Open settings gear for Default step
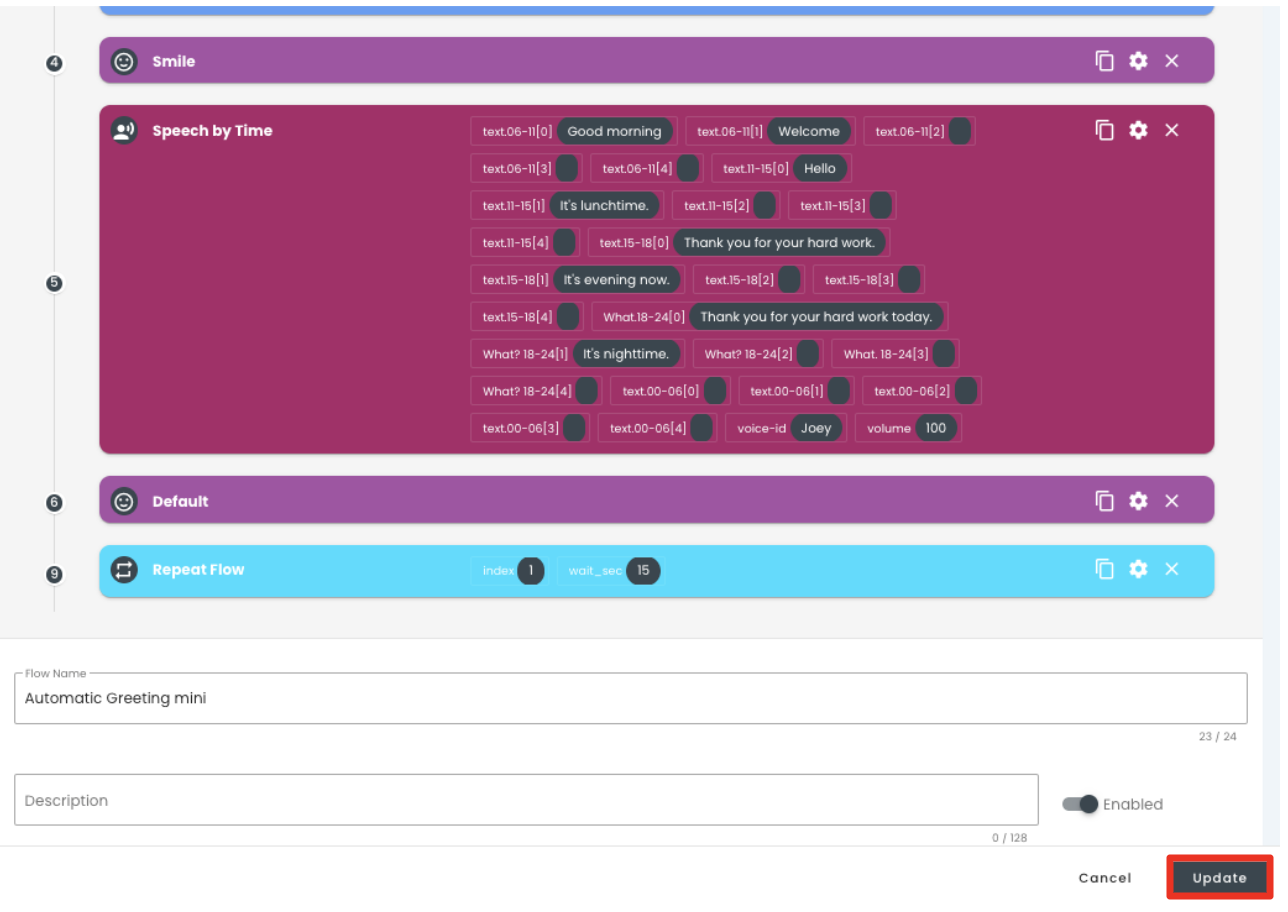This screenshot has height=912, width=1288. pyautogui.click(x=1138, y=501)
